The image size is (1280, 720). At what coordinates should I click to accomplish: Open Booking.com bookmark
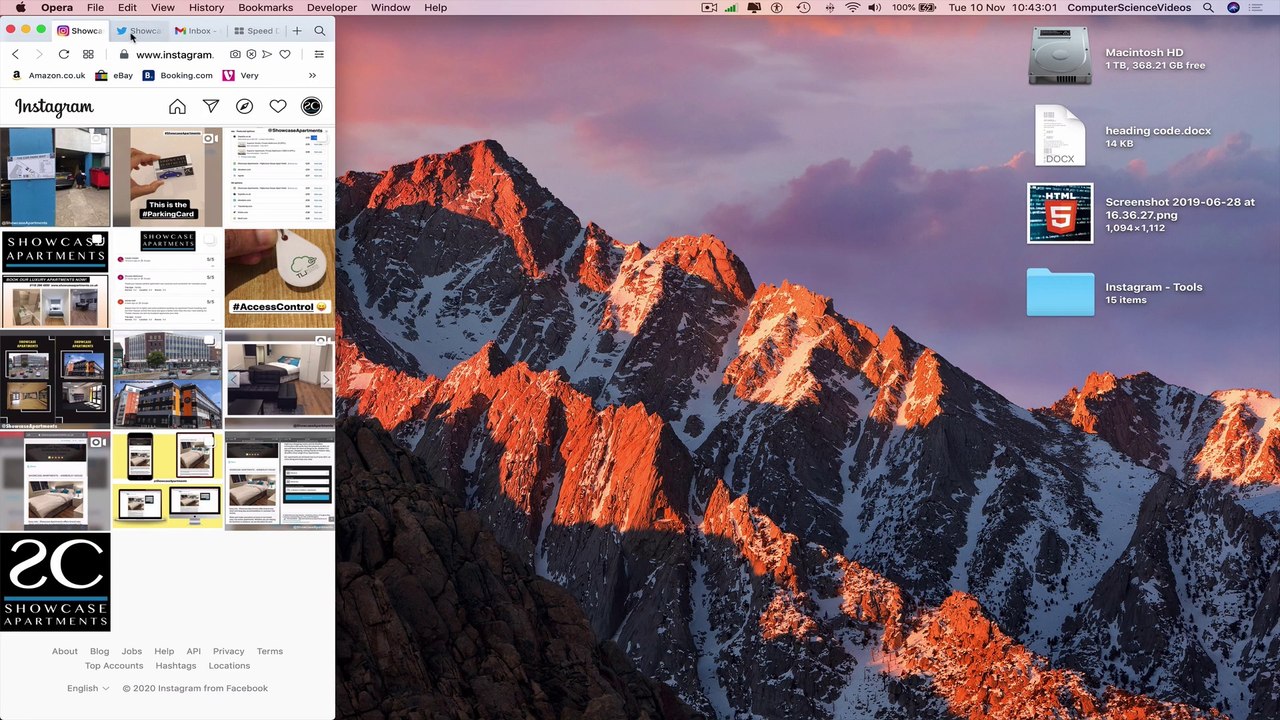[x=178, y=75]
